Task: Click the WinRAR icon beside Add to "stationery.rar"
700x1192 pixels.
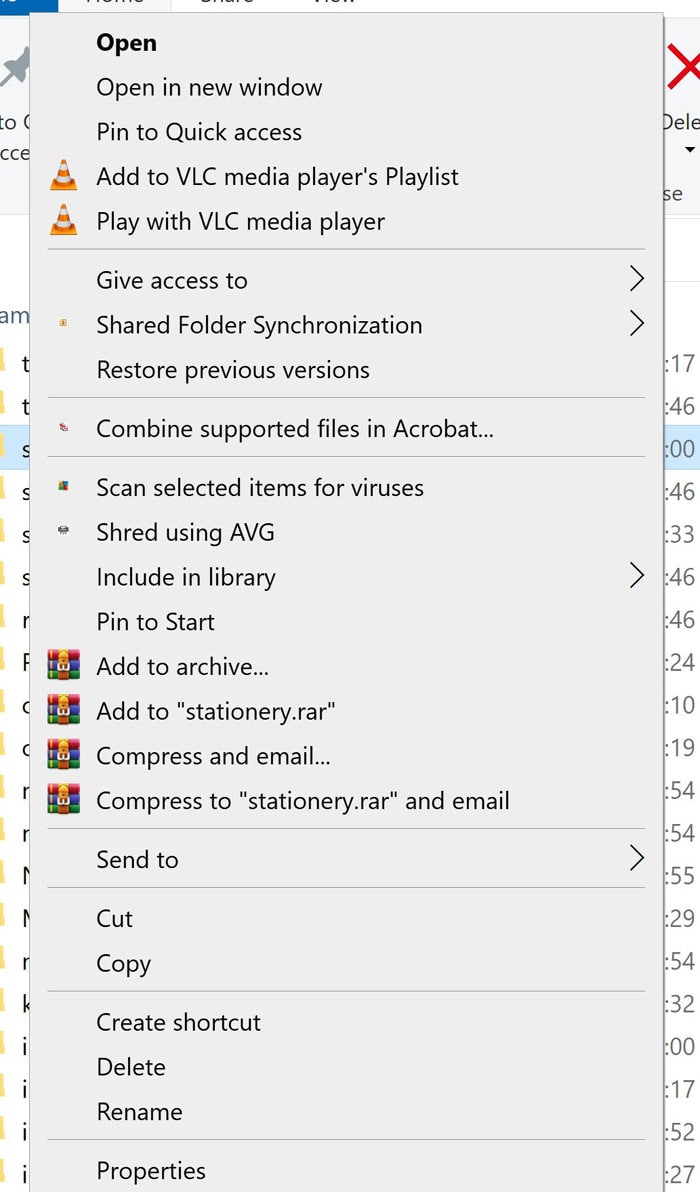Action: (63, 710)
